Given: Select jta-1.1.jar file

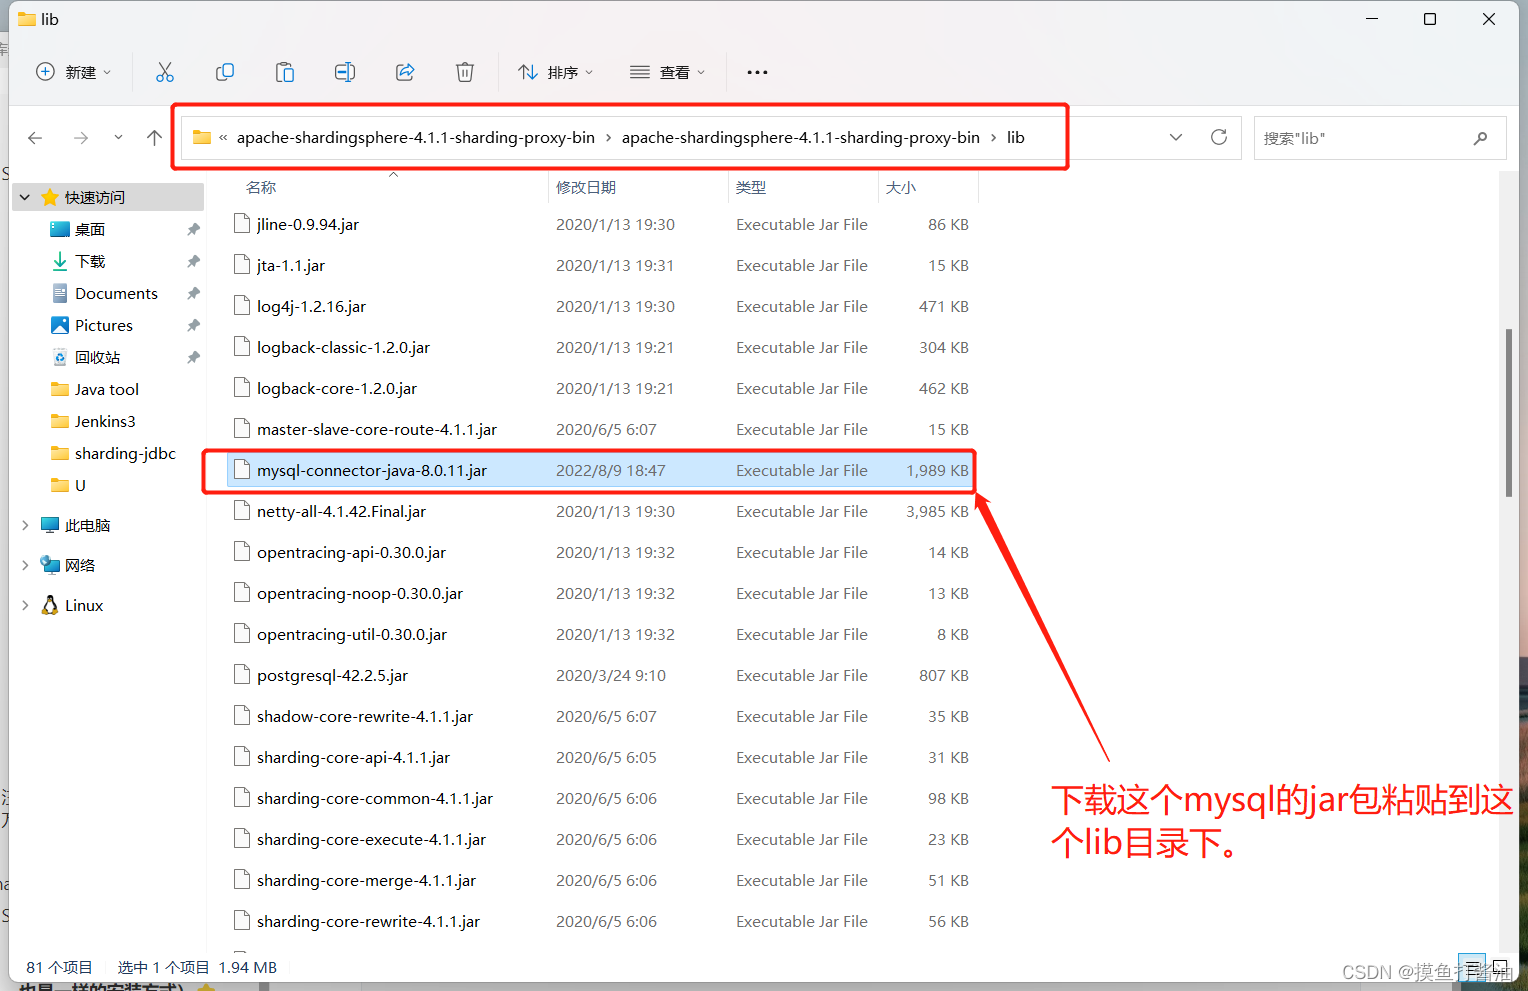Looking at the screenshot, I should point(600,265).
